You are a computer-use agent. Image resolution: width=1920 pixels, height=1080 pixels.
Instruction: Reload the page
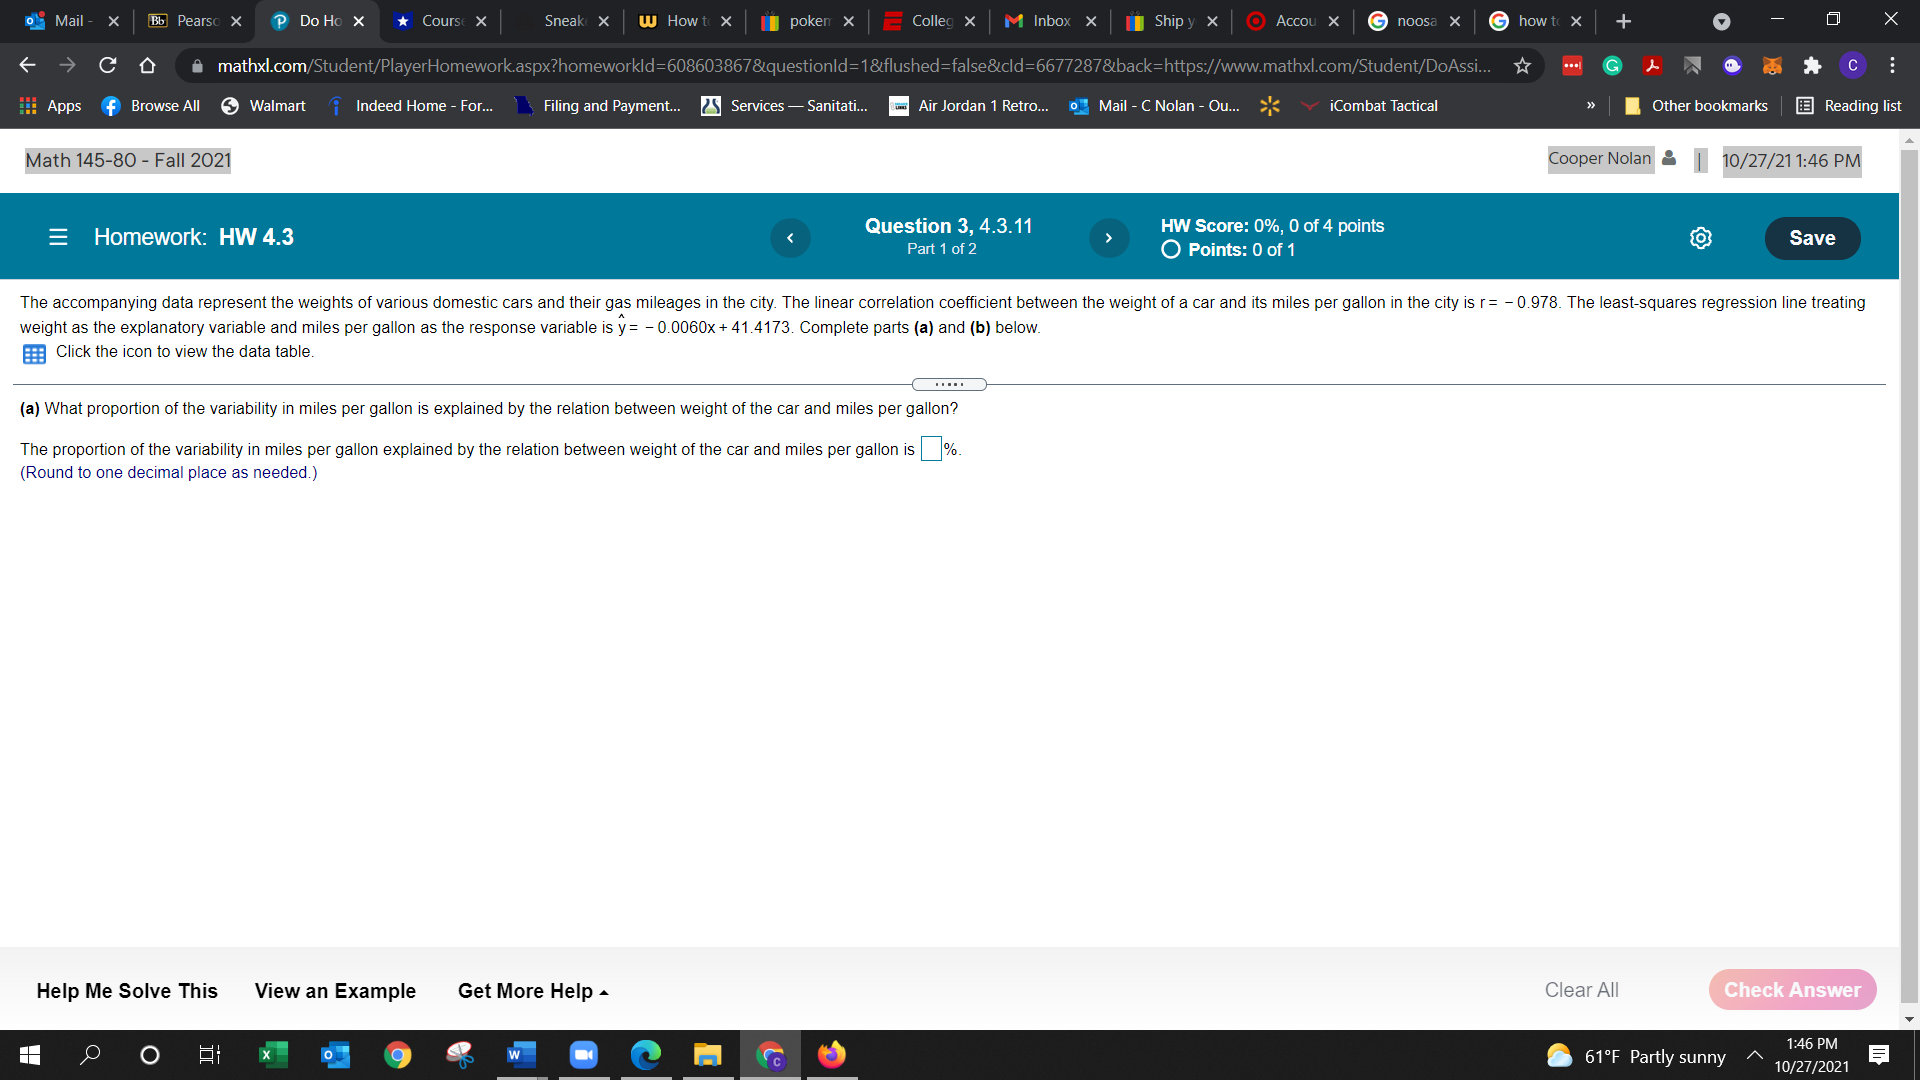point(108,66)
